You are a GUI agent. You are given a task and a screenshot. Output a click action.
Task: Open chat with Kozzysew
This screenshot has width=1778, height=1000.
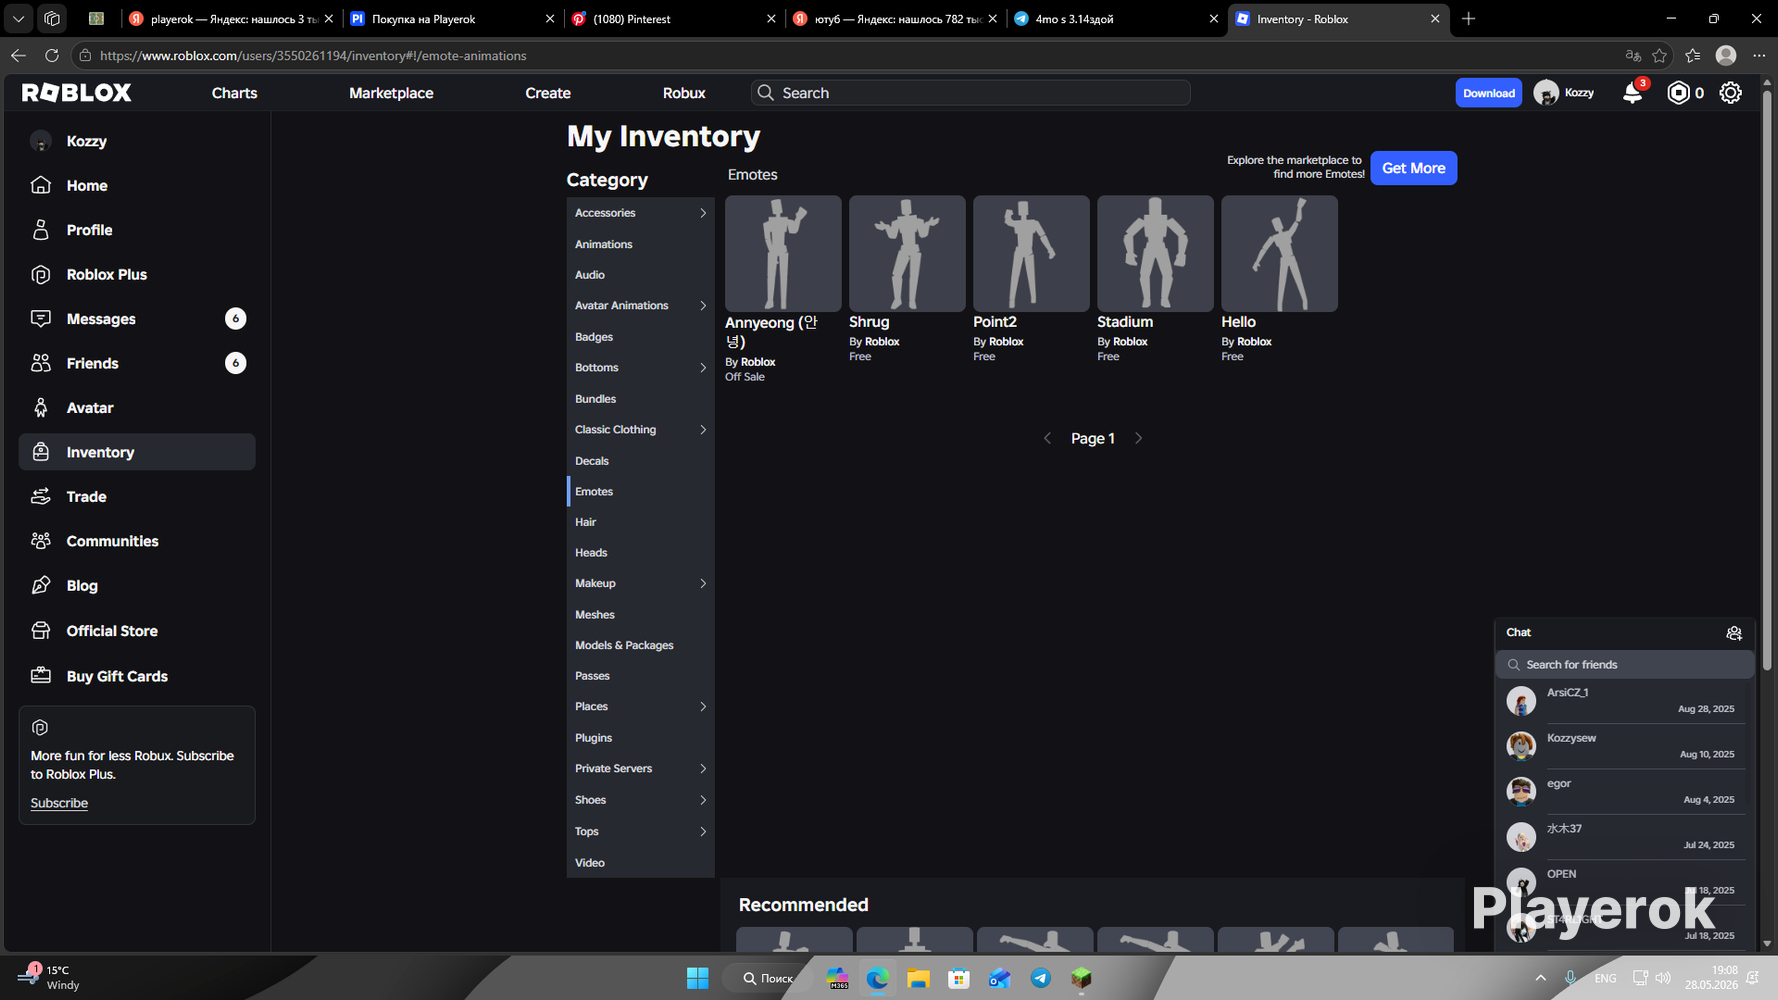tap(1624, 746)
